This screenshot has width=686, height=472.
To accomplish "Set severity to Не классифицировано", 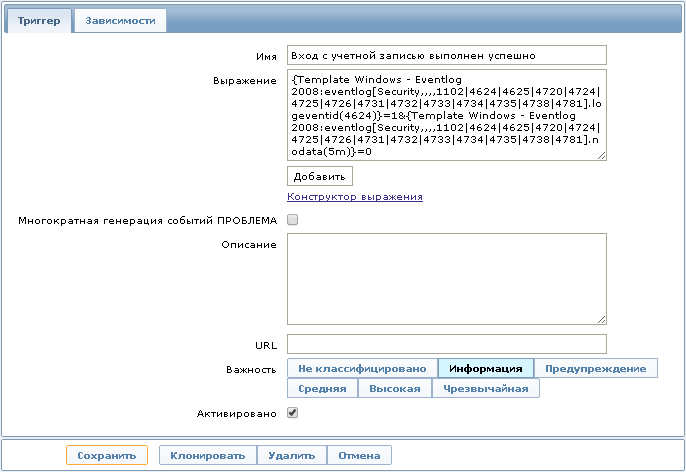I will [362, 369].
